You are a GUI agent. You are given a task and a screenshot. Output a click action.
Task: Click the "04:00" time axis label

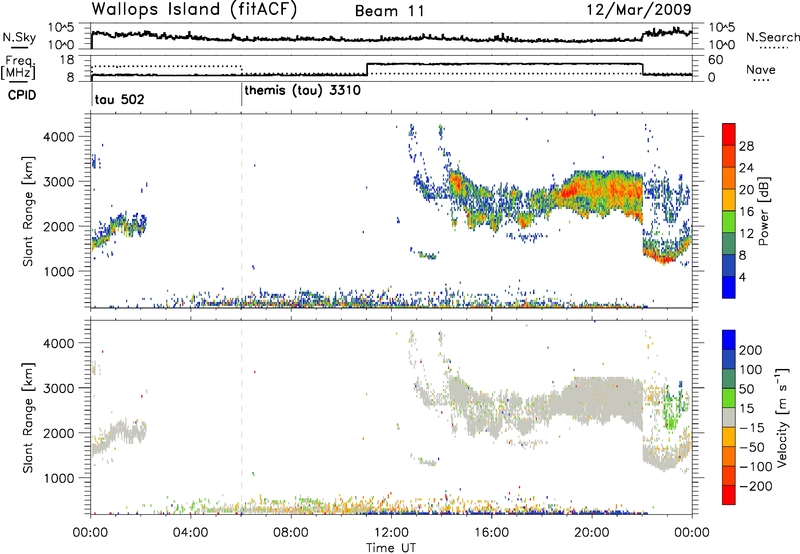(191, 533)
